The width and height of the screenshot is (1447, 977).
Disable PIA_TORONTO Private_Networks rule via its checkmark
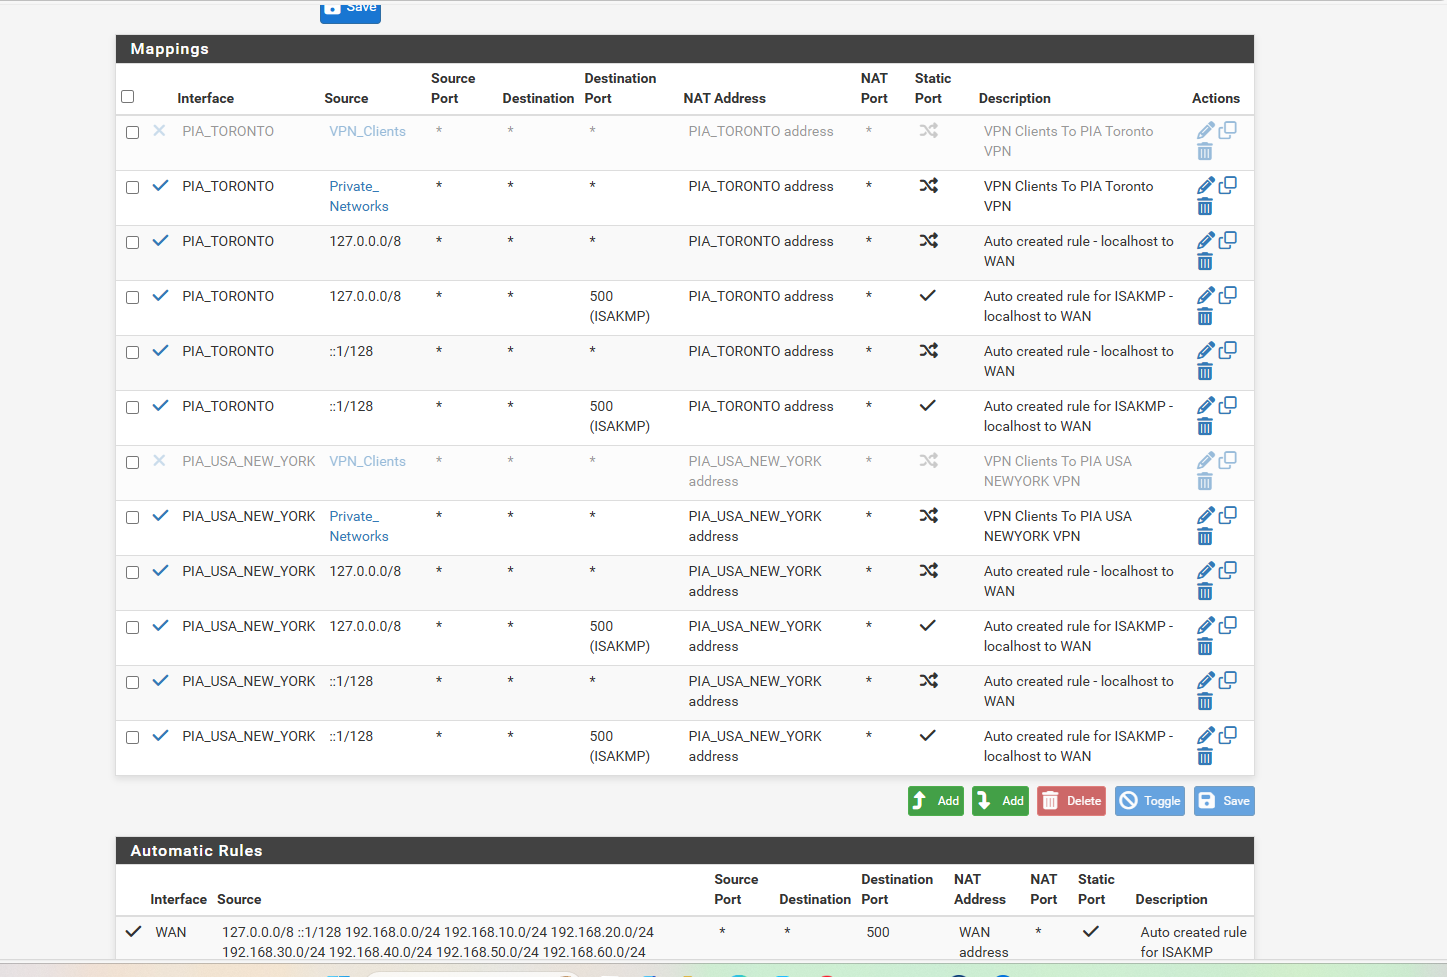(160, 186)
